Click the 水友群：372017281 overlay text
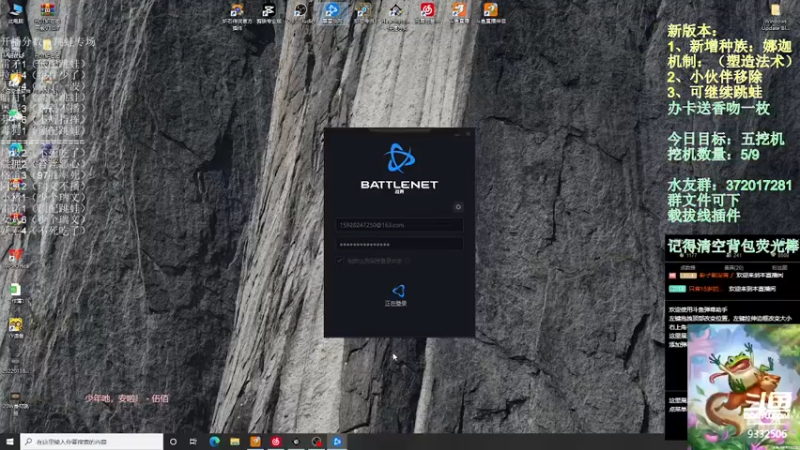 tap(730, 185)
